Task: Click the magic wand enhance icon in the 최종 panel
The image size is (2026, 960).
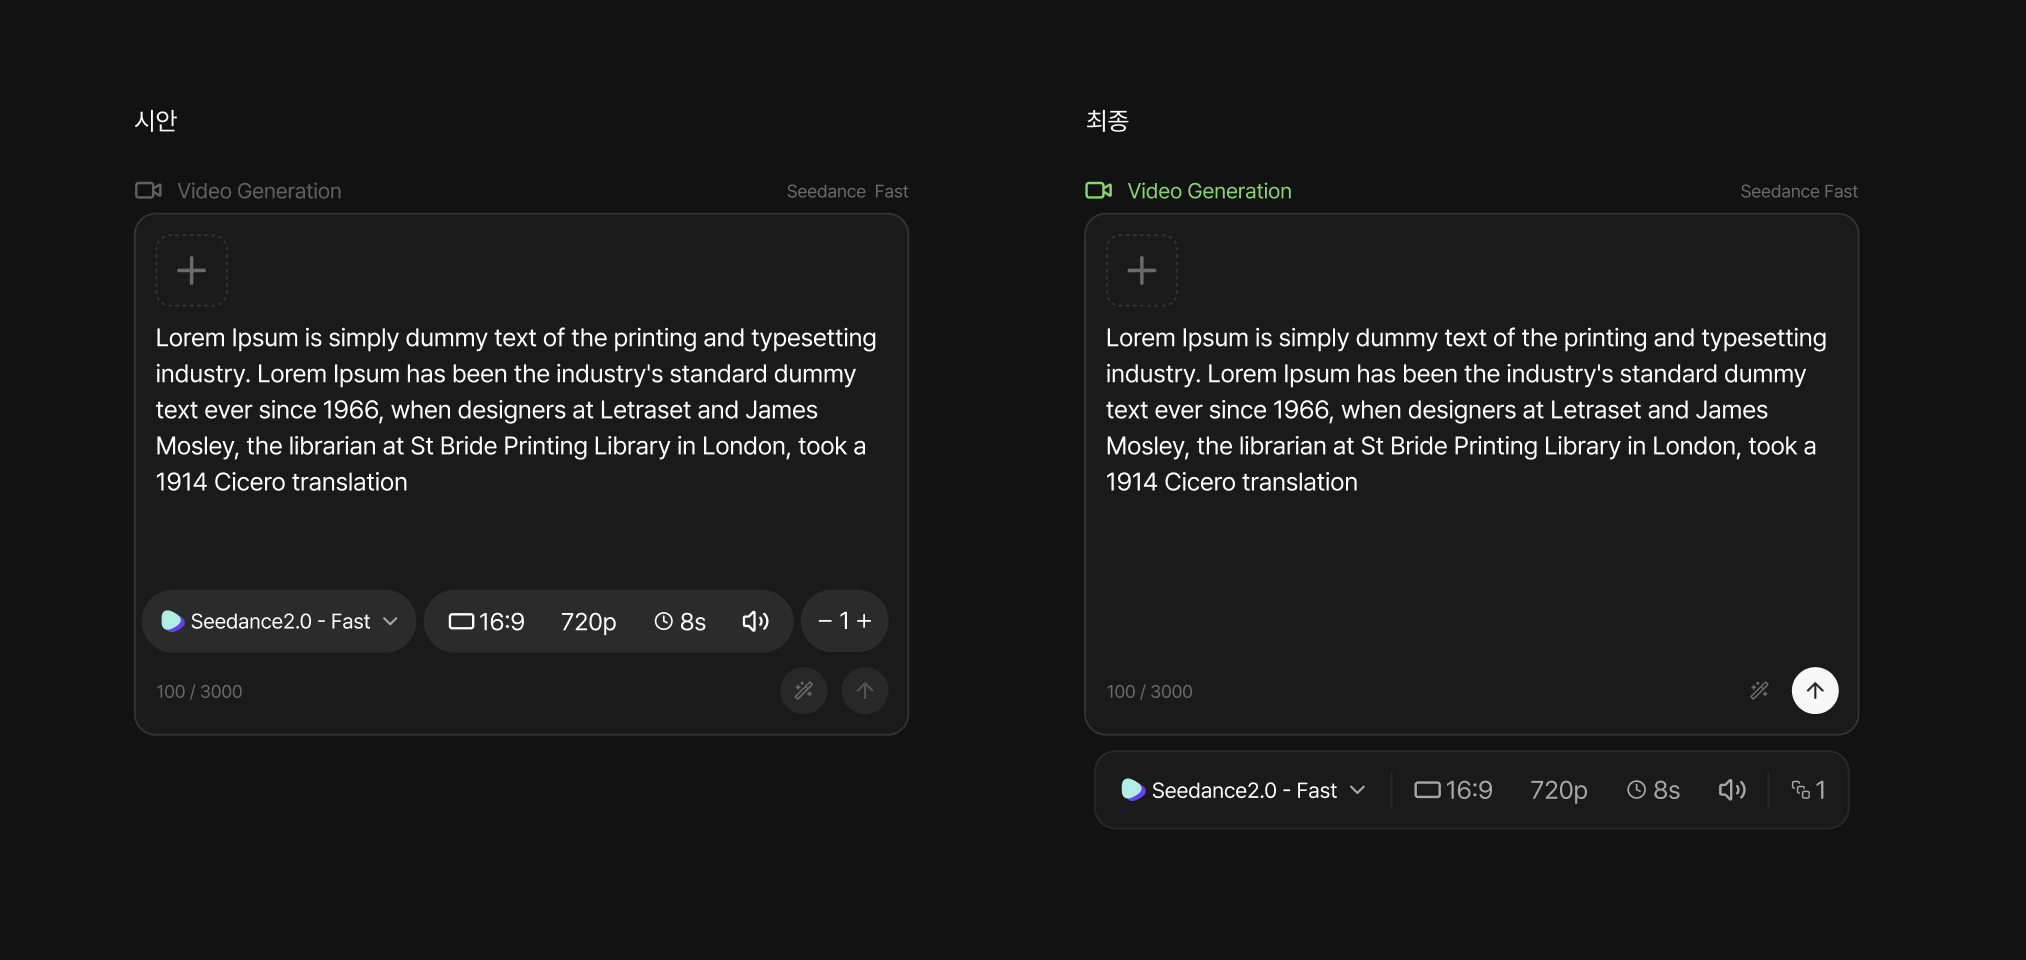Action: [1759, 691]
